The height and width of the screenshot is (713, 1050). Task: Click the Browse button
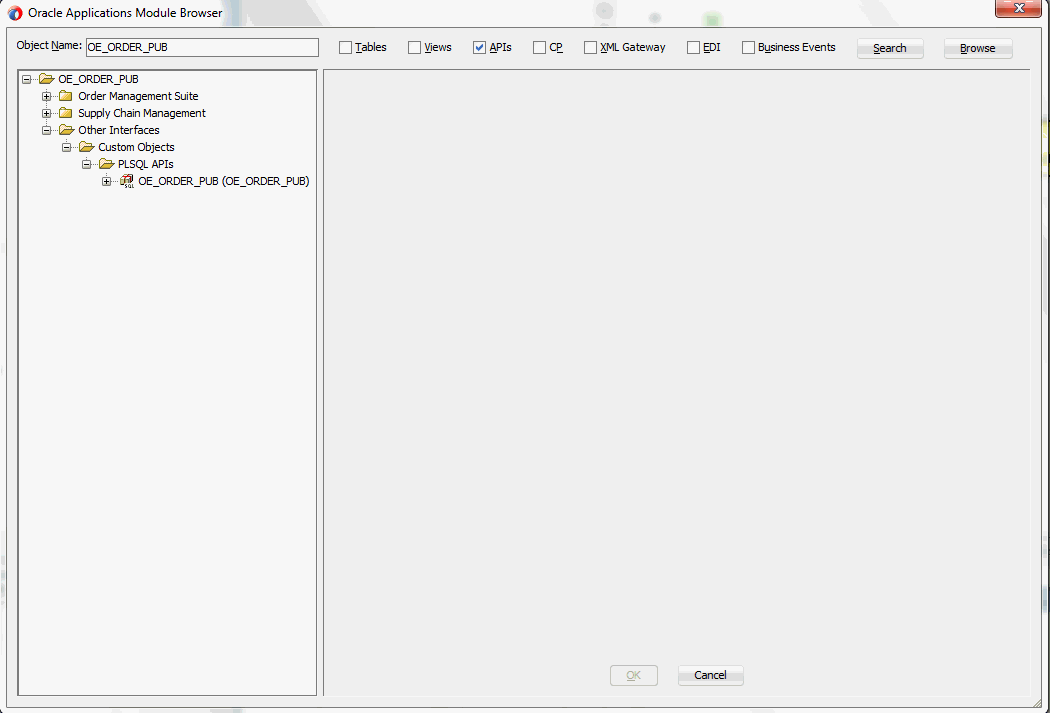click(x=978, y=48)
